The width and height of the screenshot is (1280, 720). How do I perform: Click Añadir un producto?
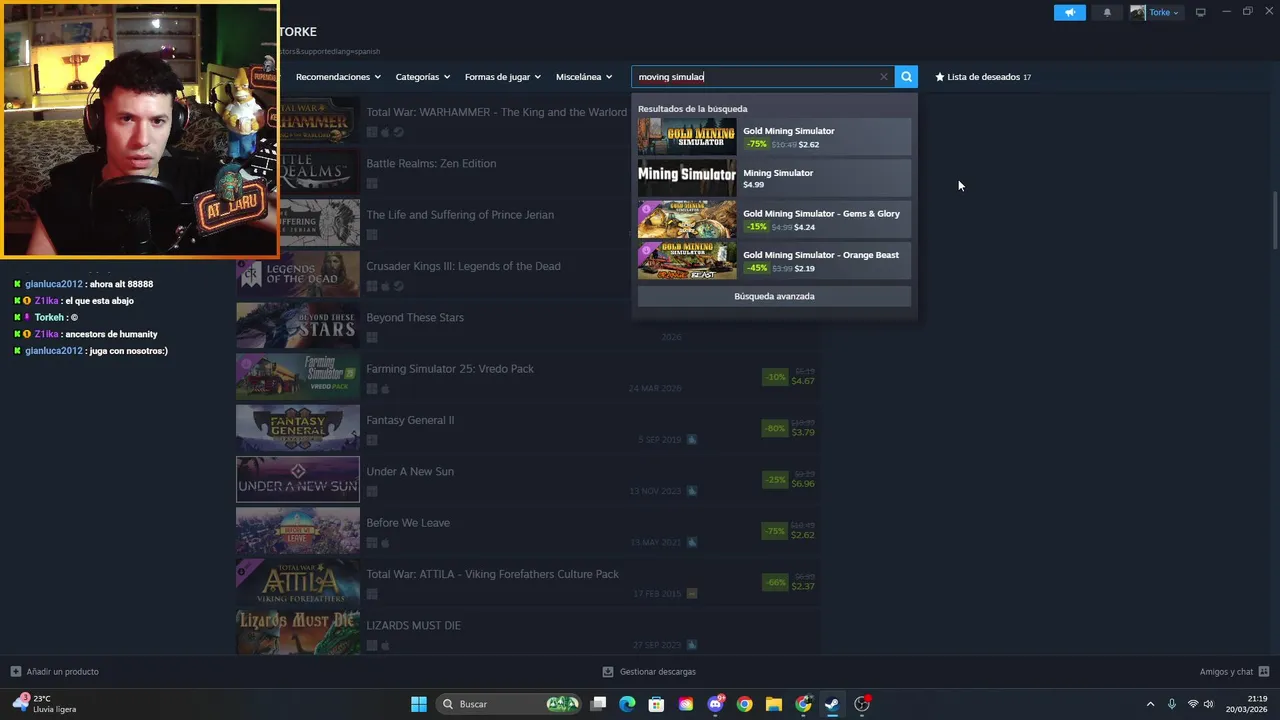tap(63, 672)
